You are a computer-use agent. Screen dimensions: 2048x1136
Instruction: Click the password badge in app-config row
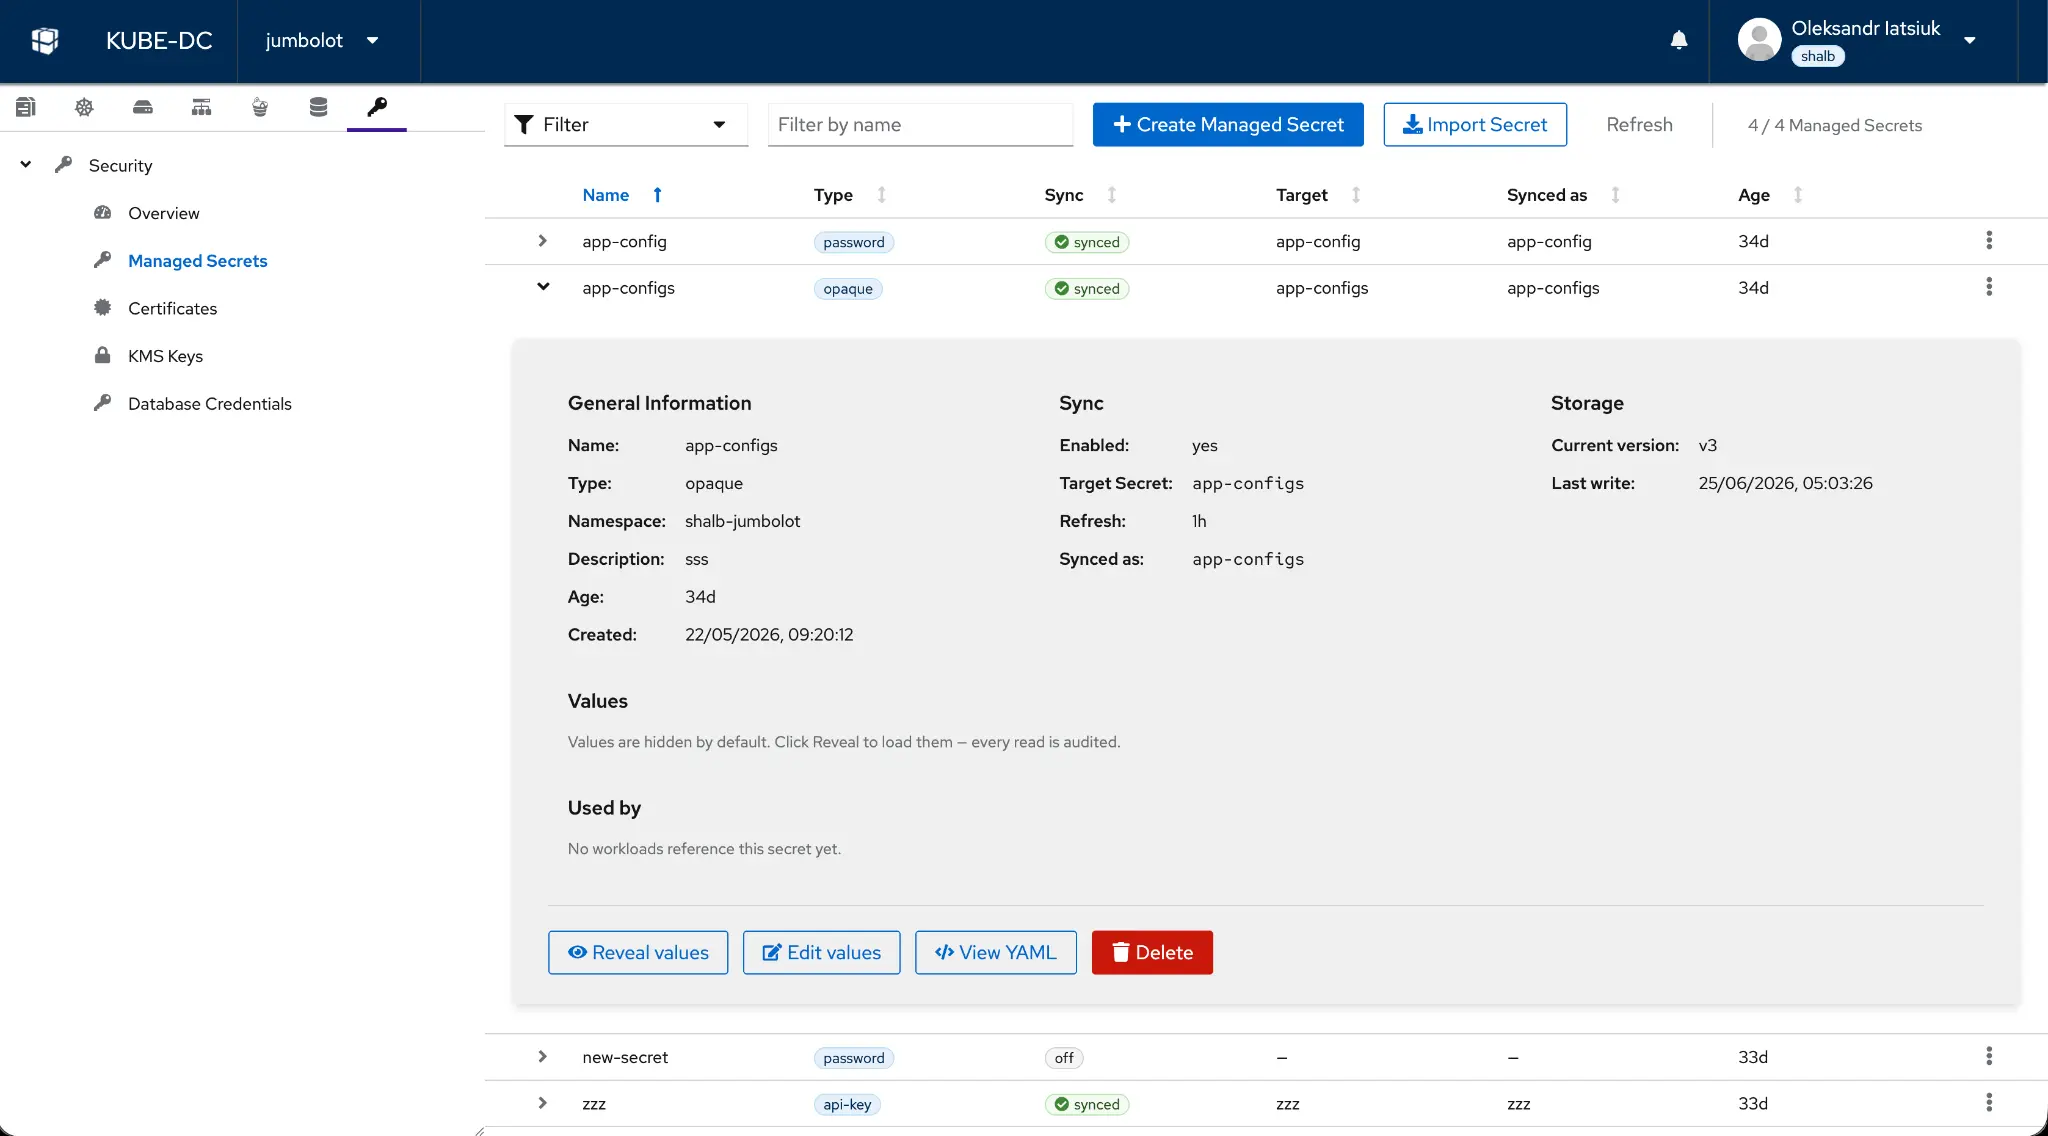[854, 242]
